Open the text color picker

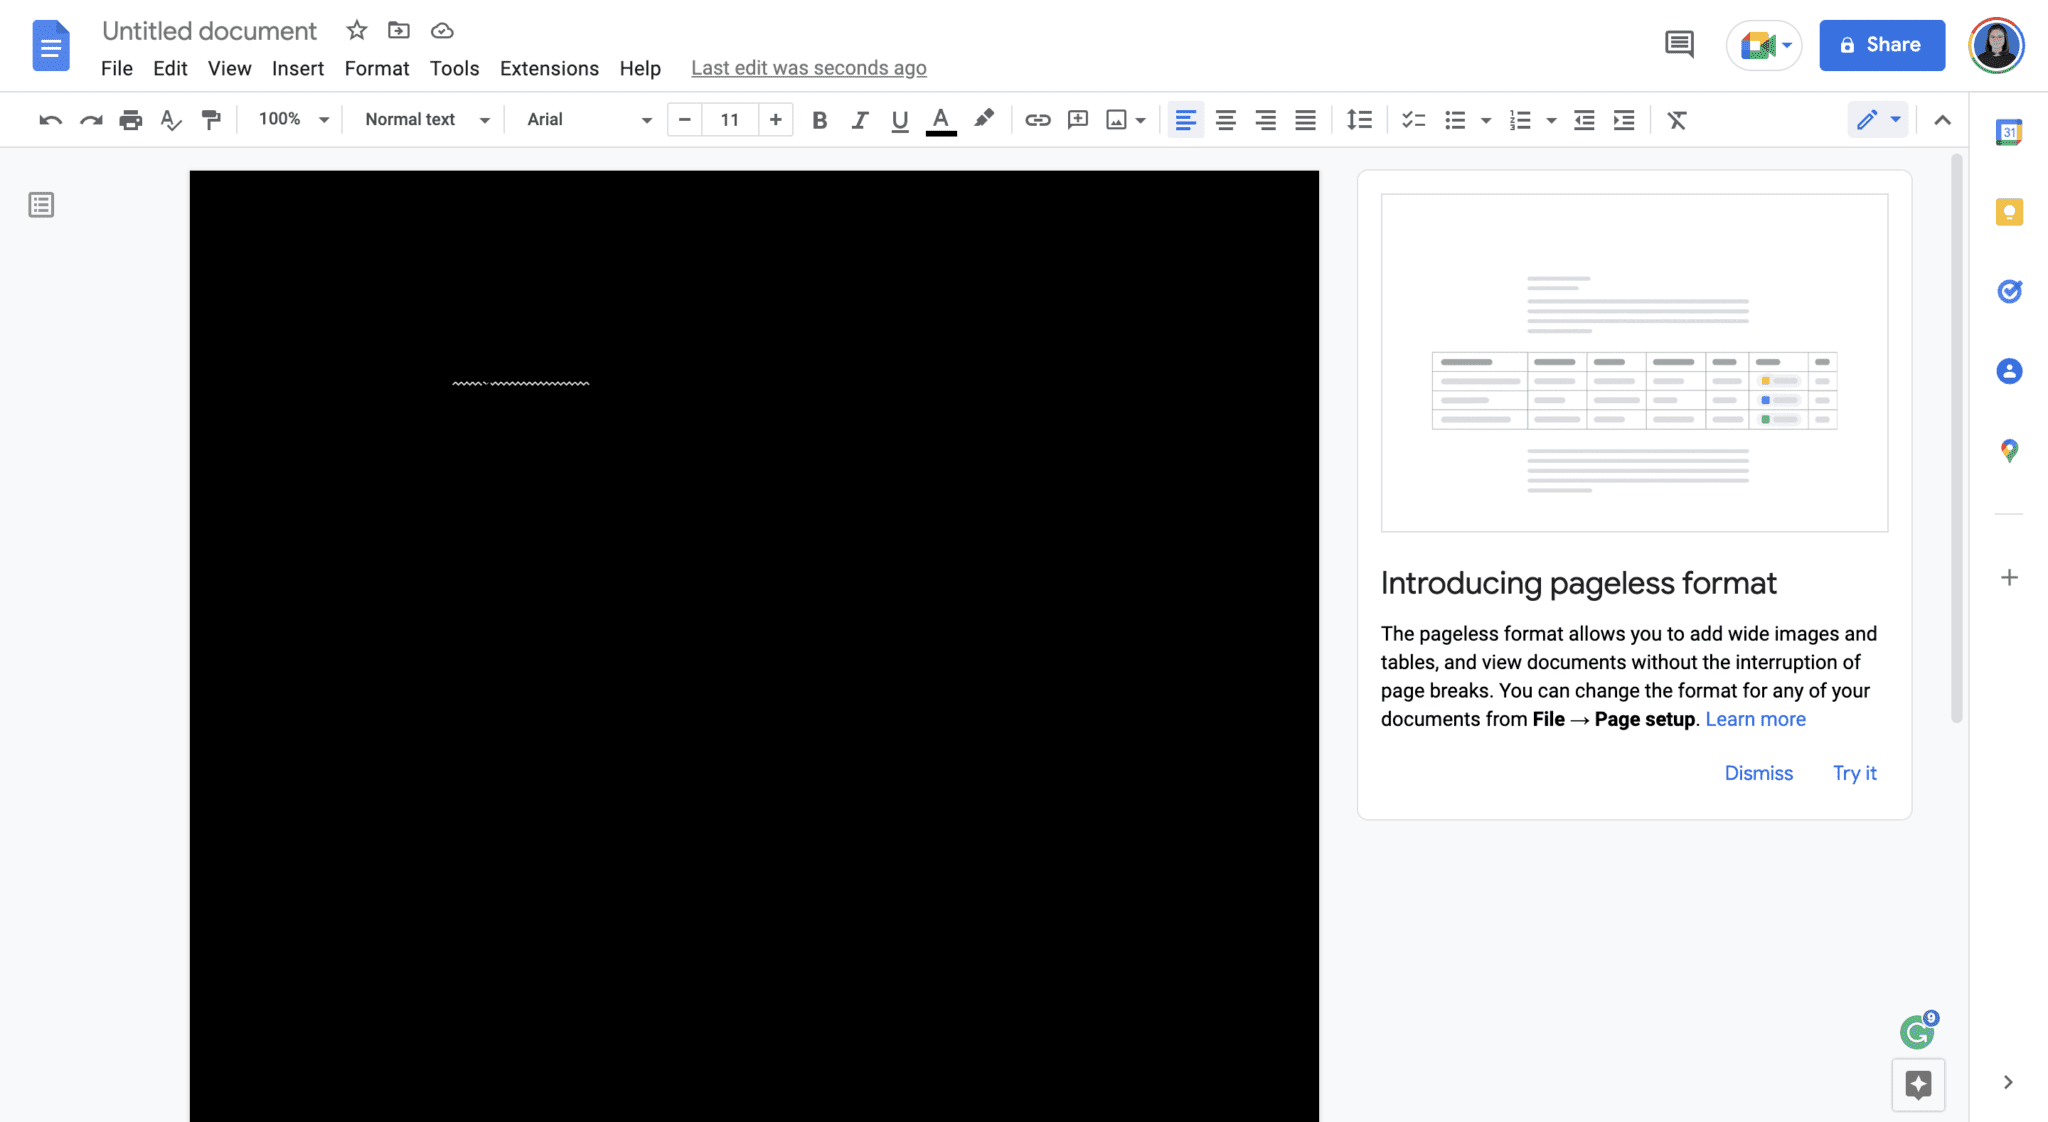940,120
